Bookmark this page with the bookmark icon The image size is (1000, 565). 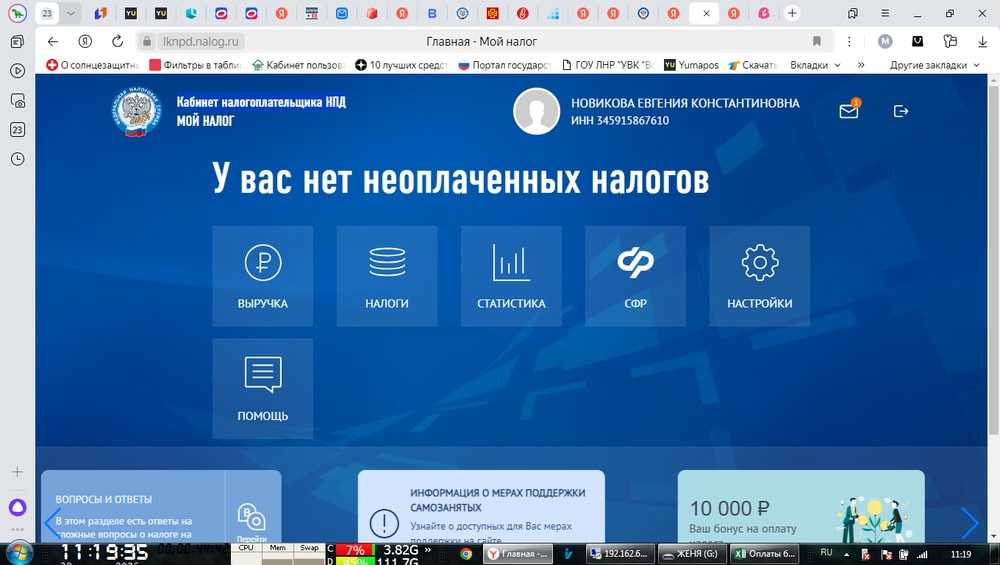tap(817, 41)
